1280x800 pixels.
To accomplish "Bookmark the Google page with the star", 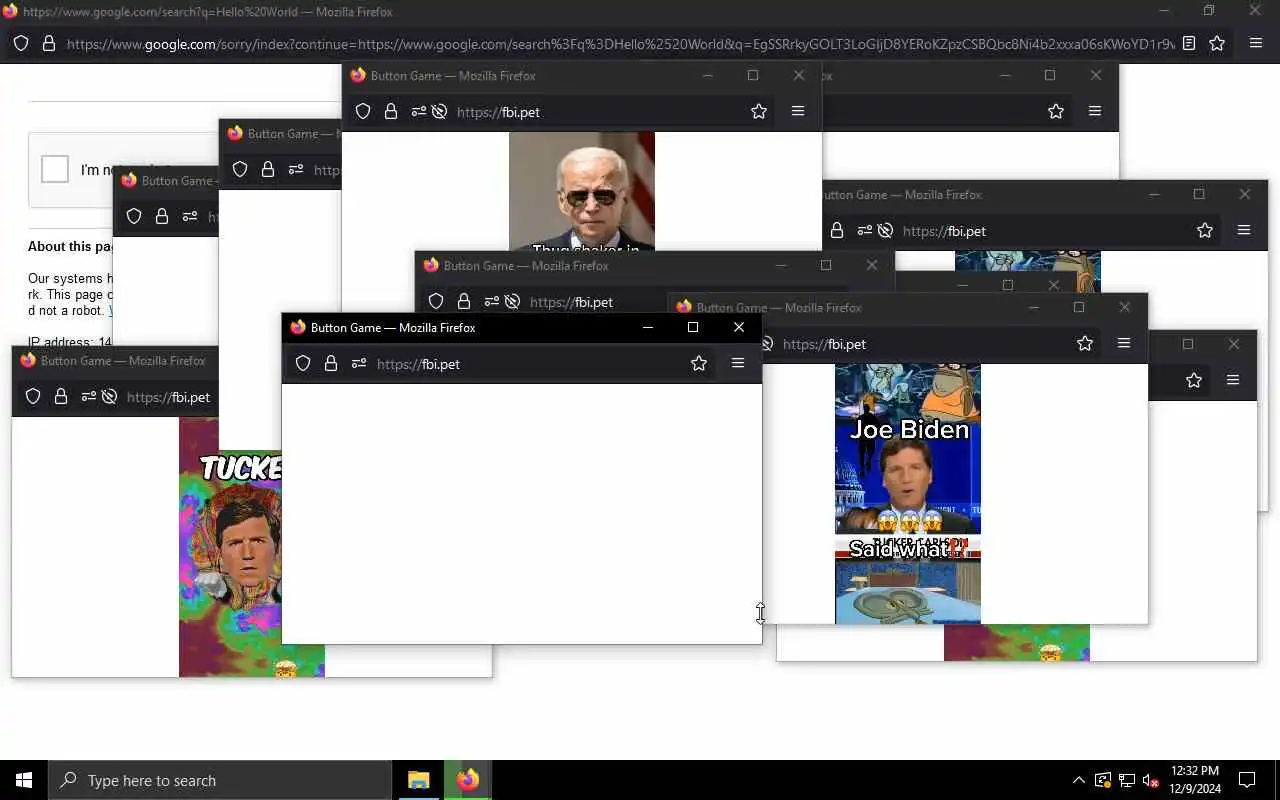I will [x=1217, y=44].
